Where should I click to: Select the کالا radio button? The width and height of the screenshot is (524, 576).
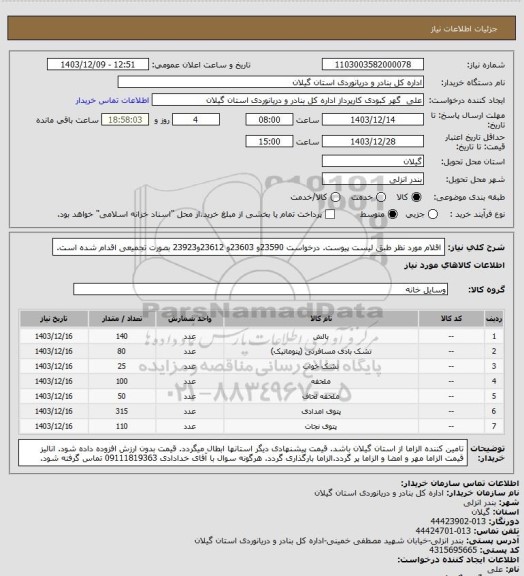pos(416,197)
